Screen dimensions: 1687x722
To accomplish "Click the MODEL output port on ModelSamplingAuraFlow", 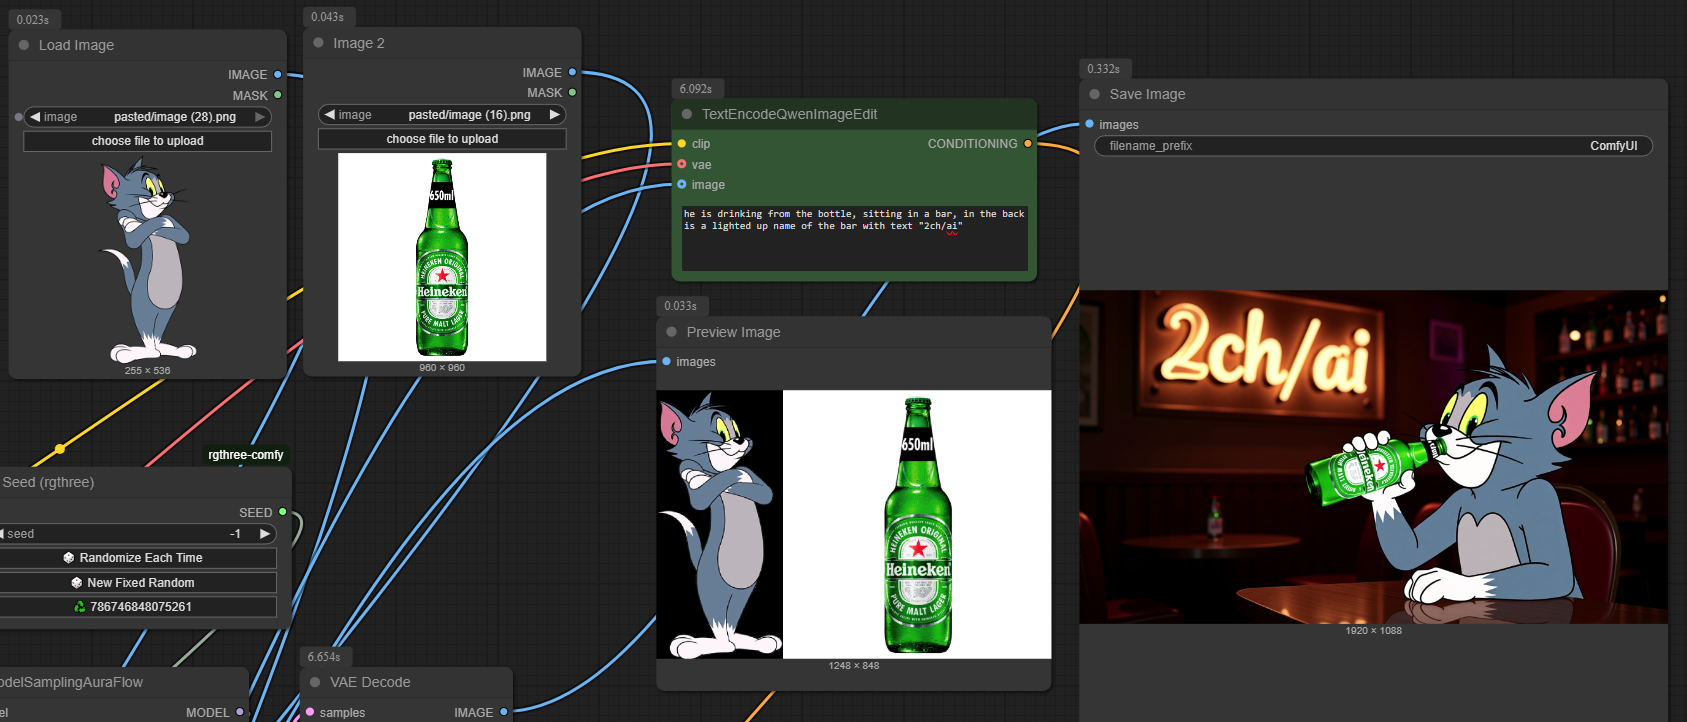I will pyautogui.click(x=240, y=712).
